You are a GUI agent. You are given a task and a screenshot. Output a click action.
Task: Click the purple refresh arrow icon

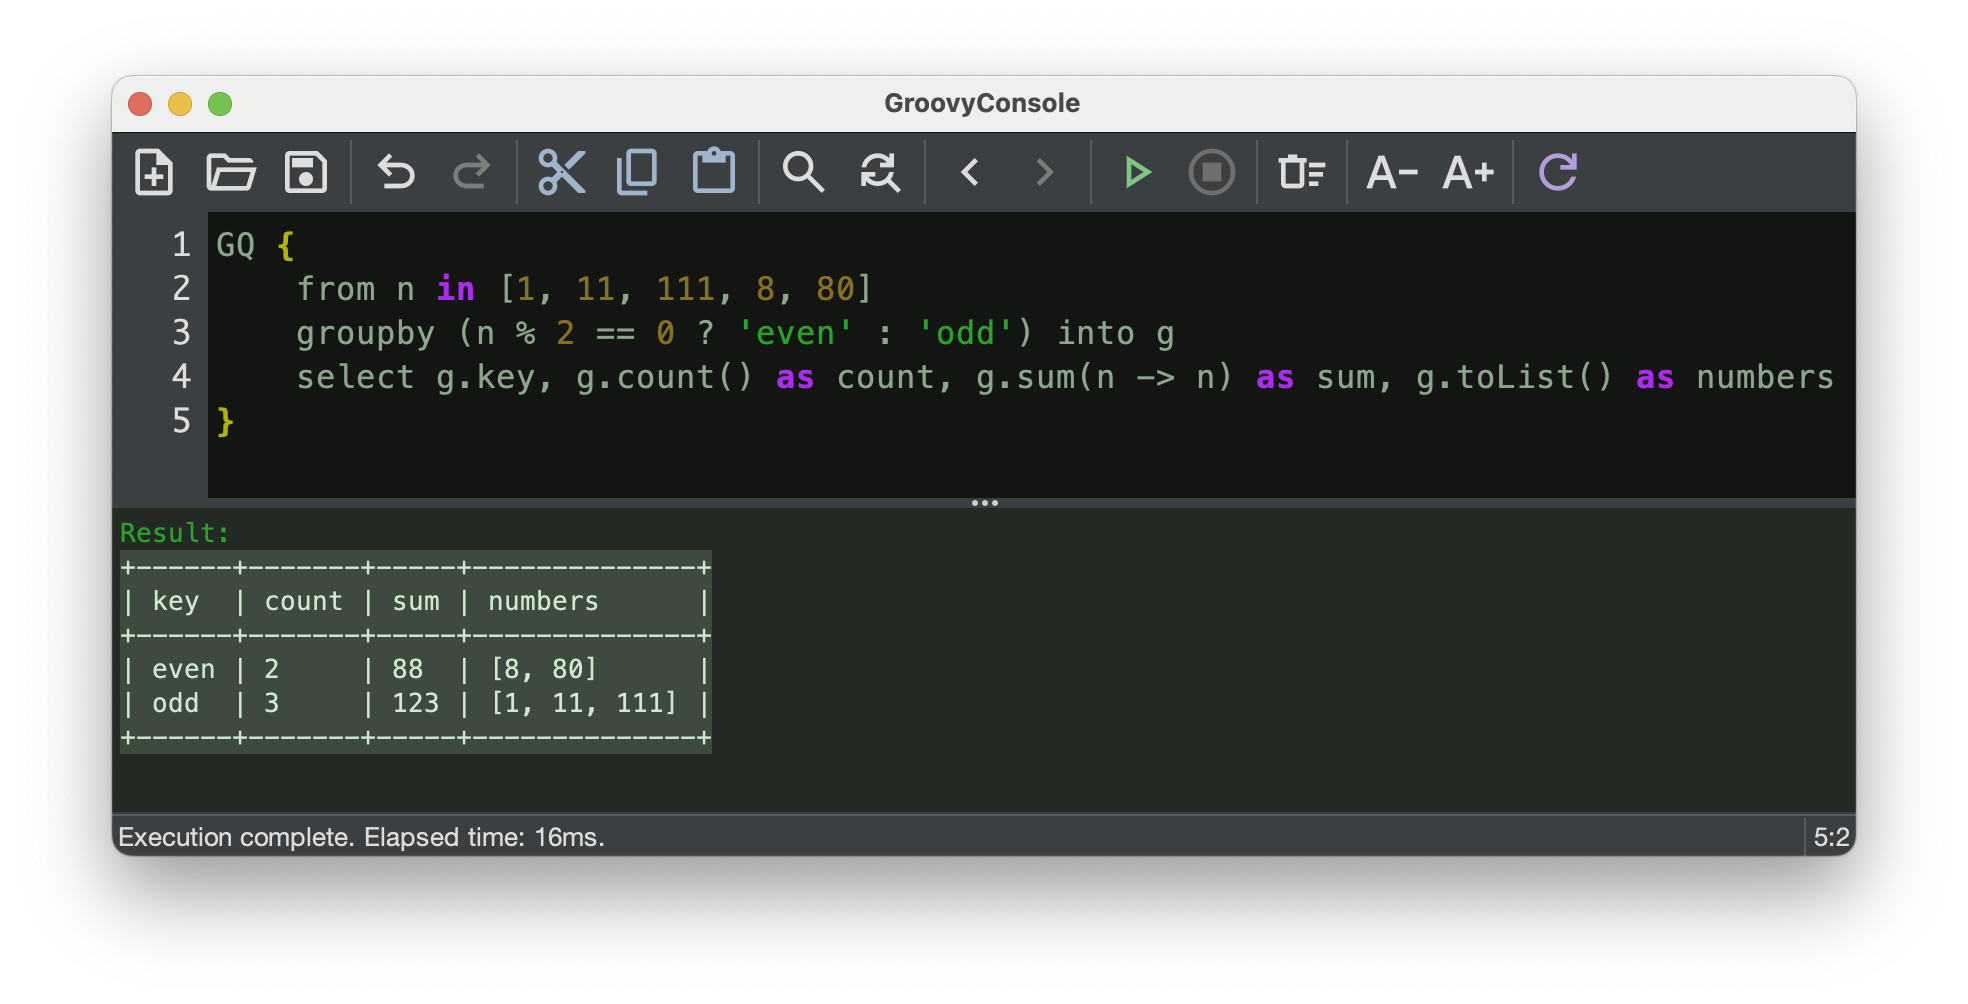click(1558, 172)
